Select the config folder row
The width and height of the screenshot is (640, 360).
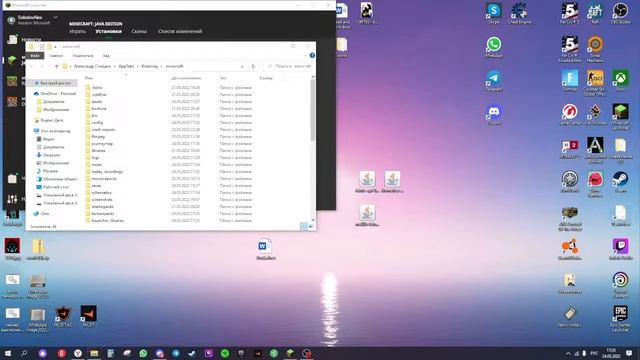point(169,122)
